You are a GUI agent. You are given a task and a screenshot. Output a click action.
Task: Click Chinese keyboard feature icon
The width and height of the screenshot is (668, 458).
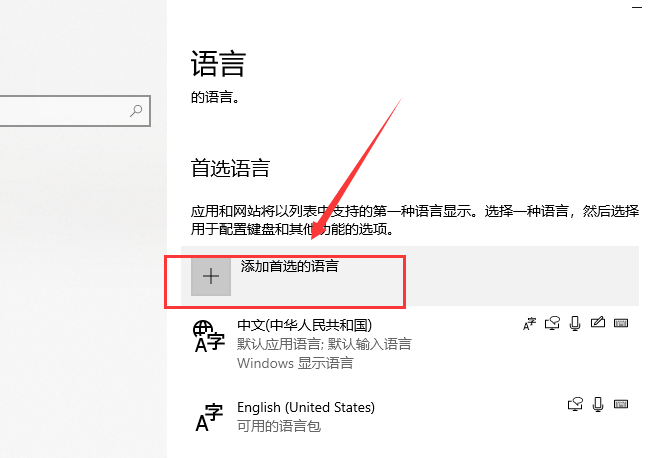pyautogui.click(x=621, y=323)
